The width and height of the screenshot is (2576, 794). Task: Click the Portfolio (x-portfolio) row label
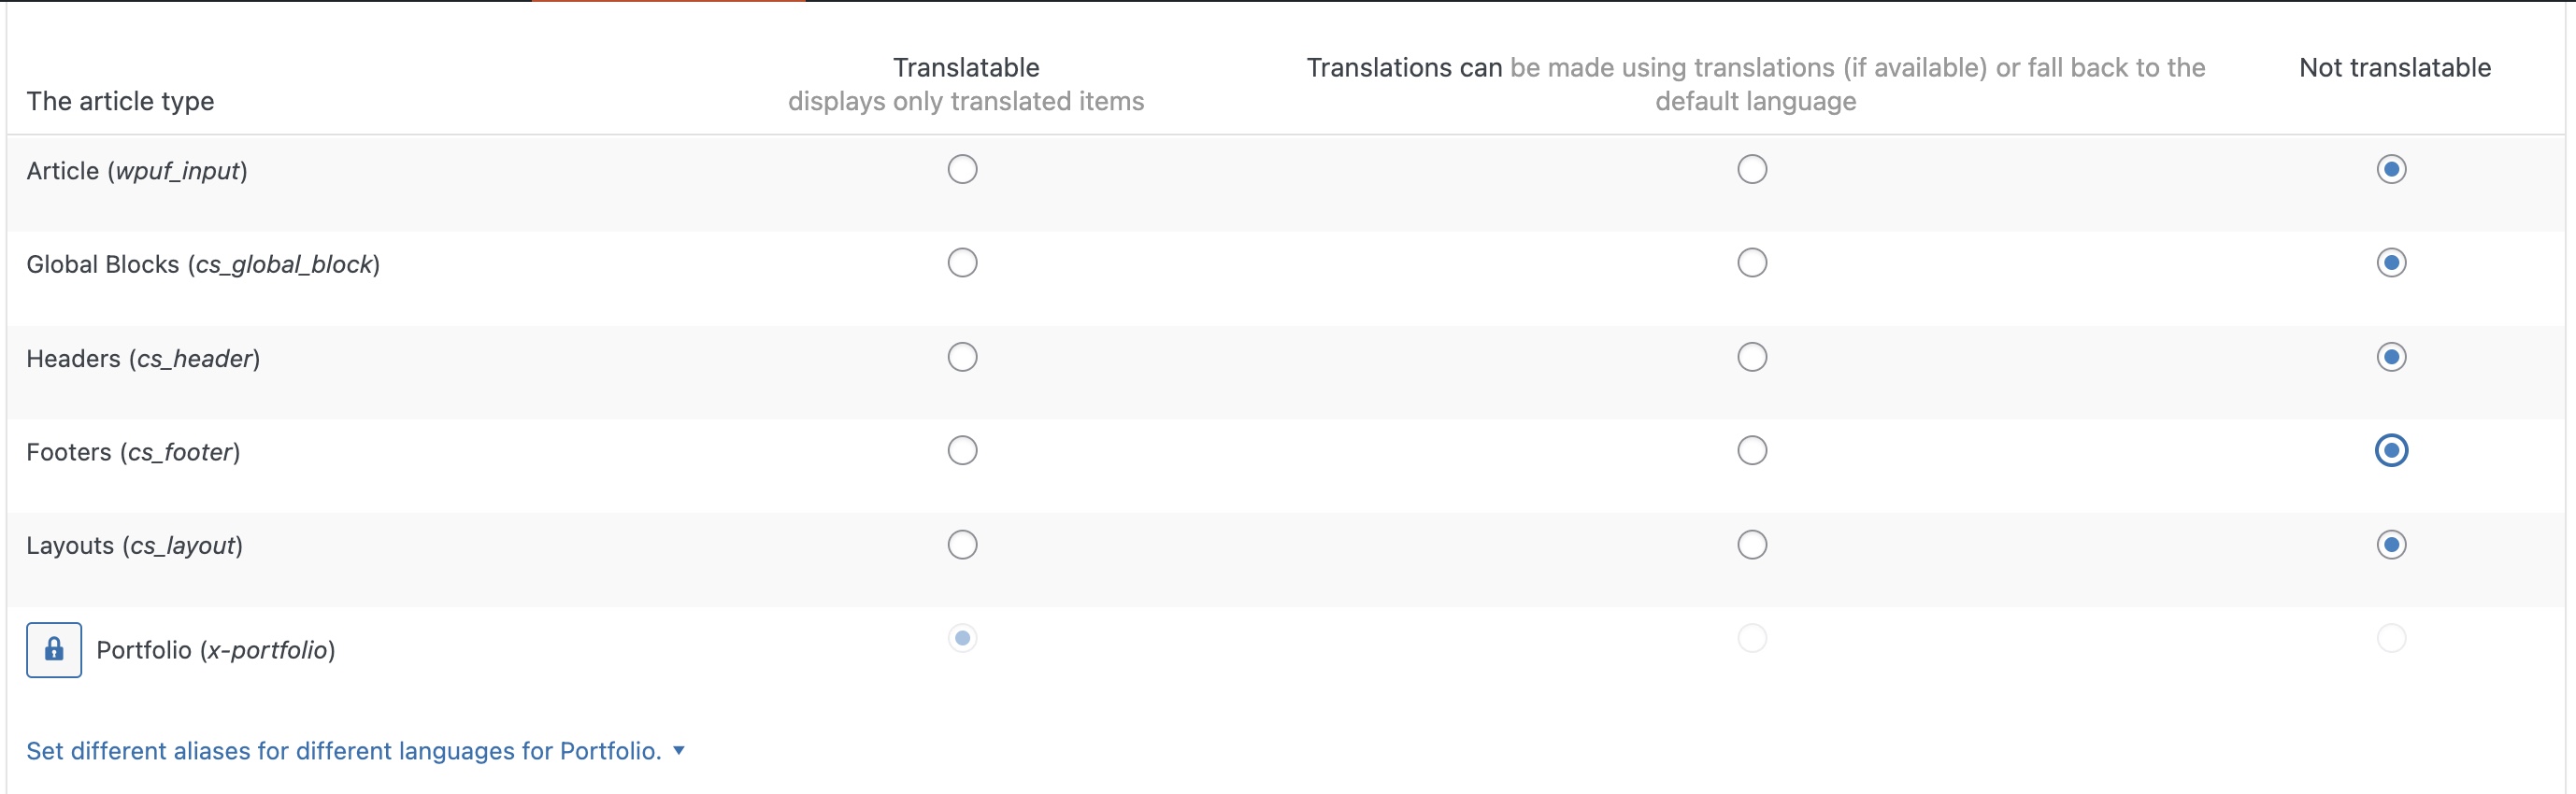(216, 650)
